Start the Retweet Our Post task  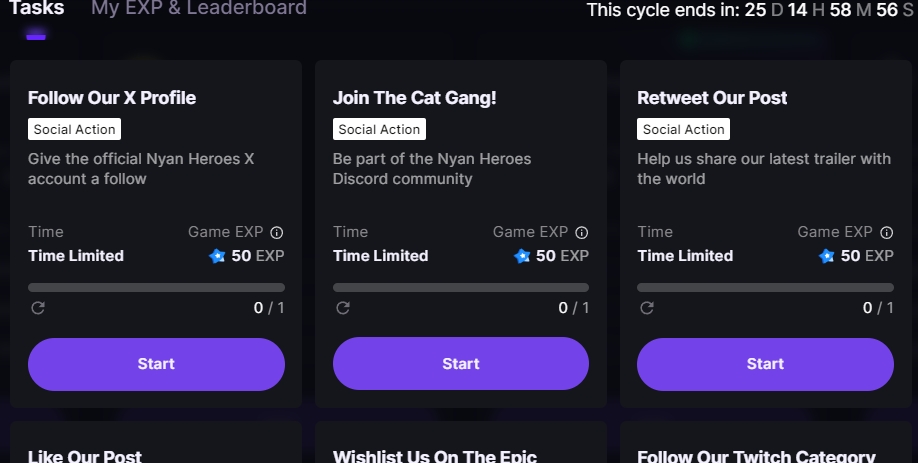coord(765,364)
